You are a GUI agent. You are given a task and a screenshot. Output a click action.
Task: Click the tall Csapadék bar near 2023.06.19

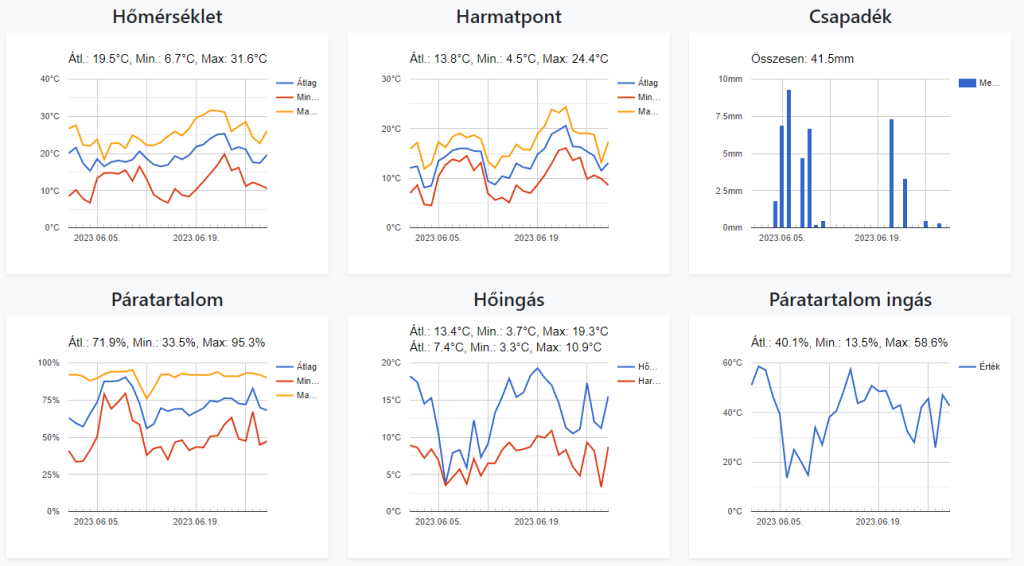pos(891,172)
